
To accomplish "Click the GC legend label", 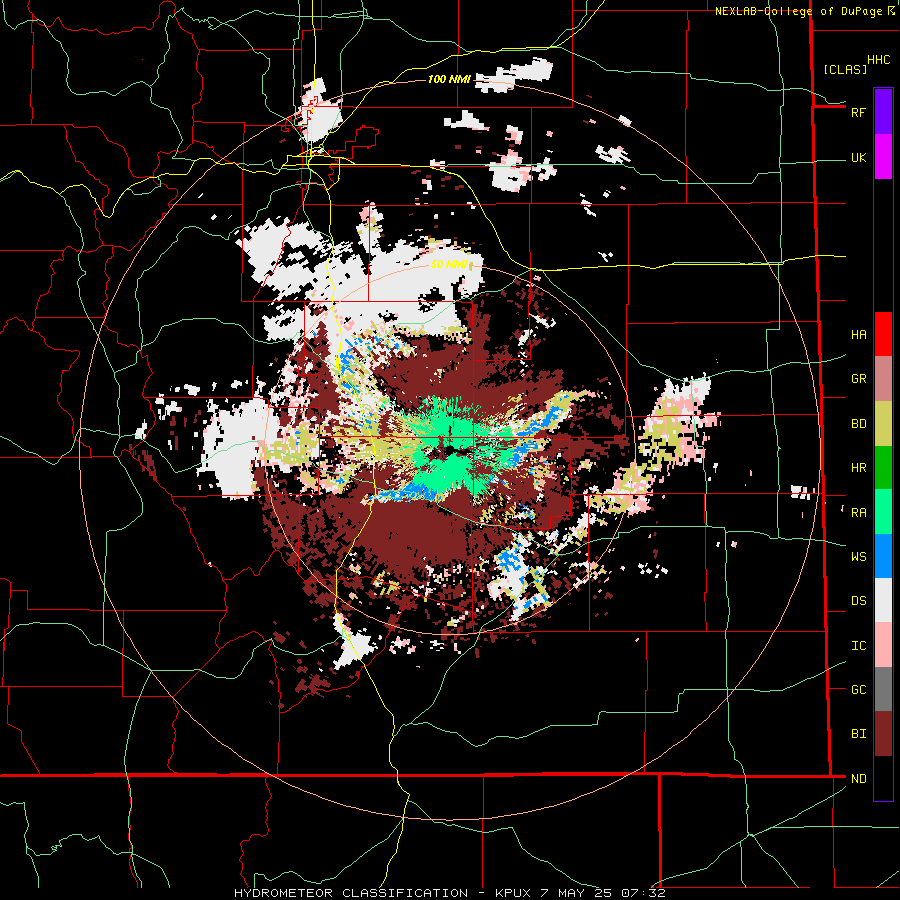I will point(858,690).
